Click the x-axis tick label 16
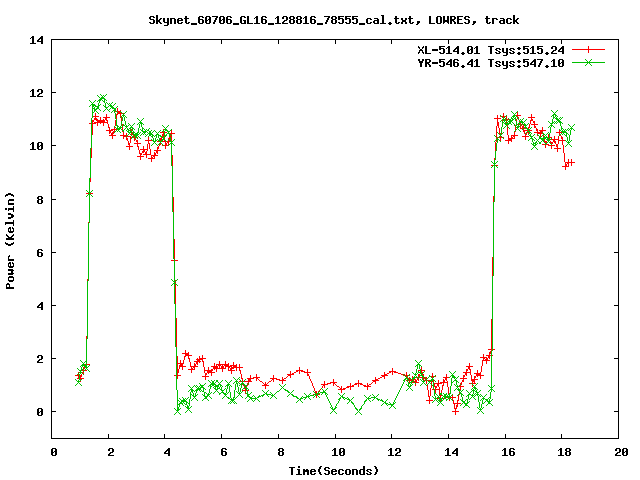Viewport: 640px width, 480px height. [508, 452]
